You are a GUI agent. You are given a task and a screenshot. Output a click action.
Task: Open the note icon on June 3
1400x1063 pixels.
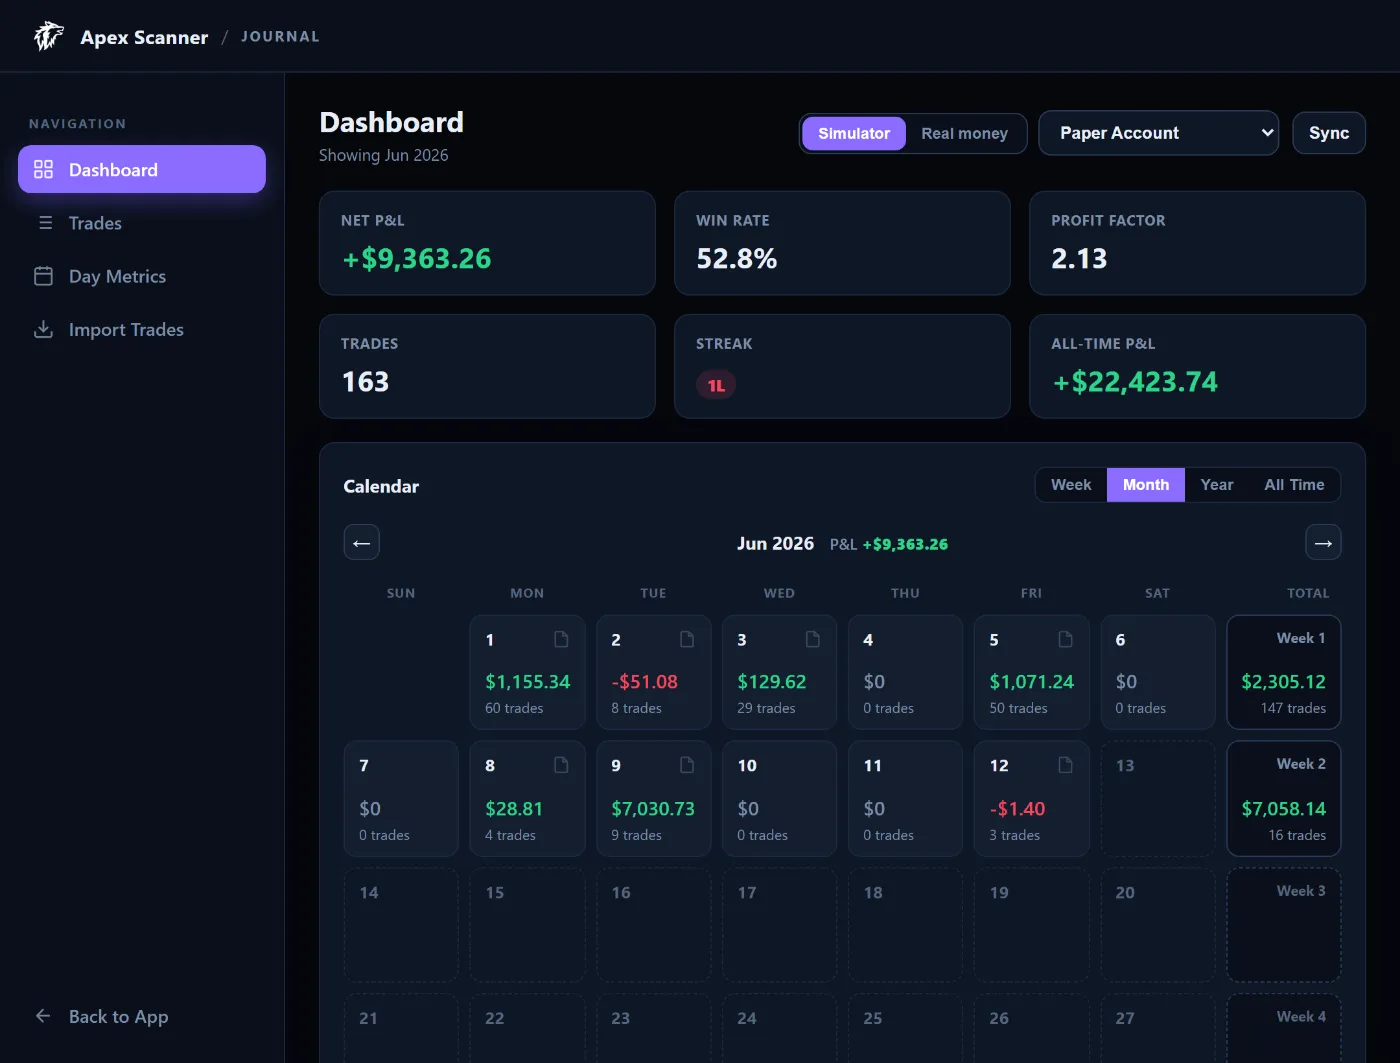(x=813, y=639)
